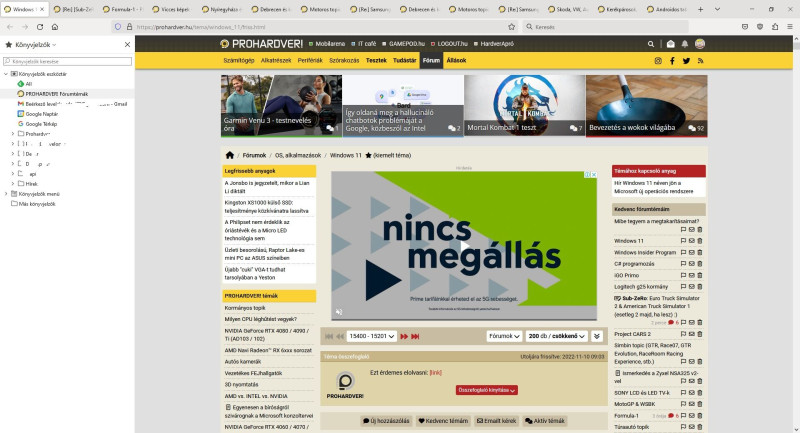Delete MotoGP & WSBK from favorites
The image size is (800, 433).
click(699, 404)
